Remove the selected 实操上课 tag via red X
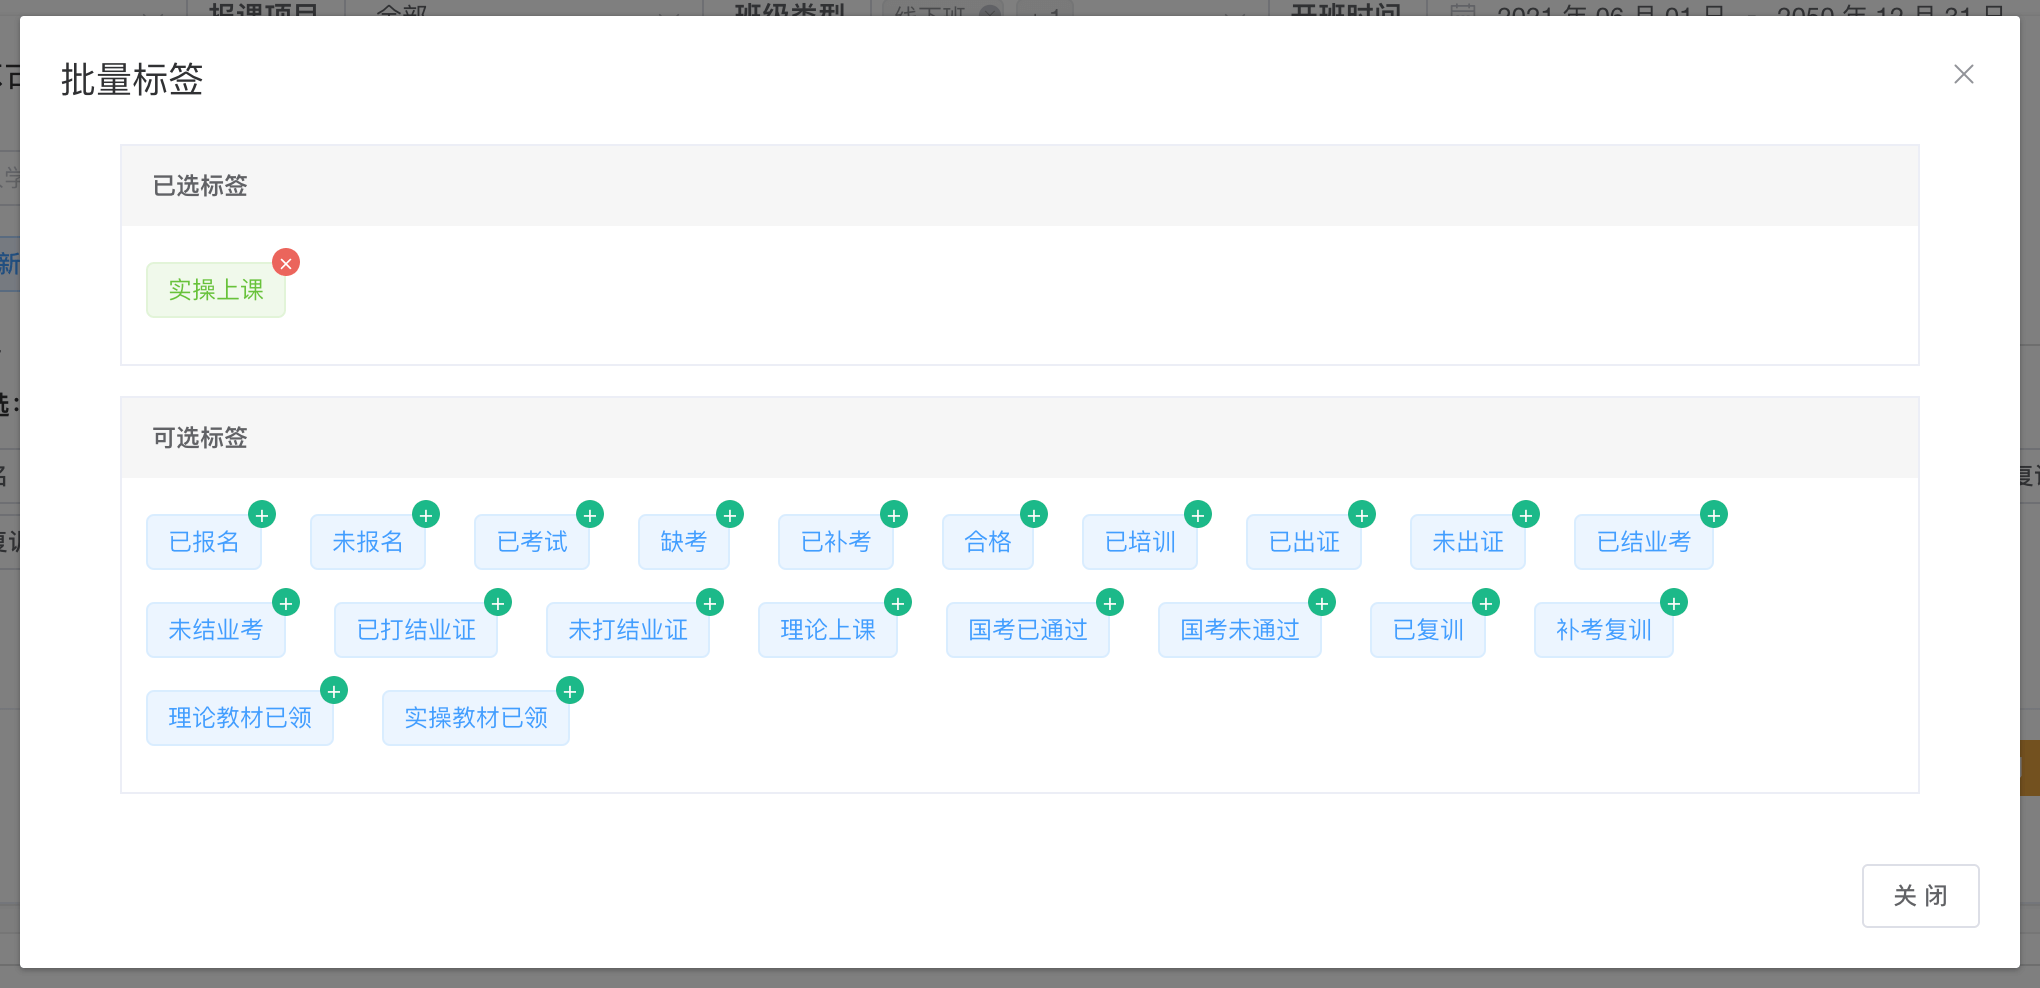 pyautogui.click(x=286, y=263)
